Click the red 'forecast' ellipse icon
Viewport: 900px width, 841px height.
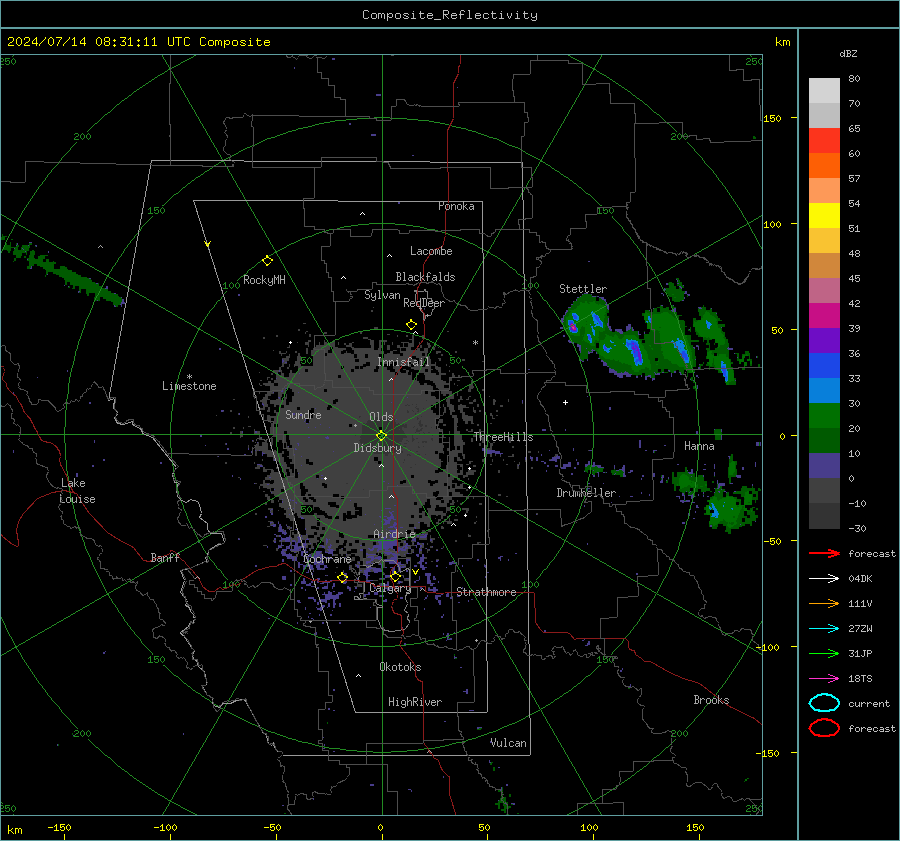click(824, 728)
